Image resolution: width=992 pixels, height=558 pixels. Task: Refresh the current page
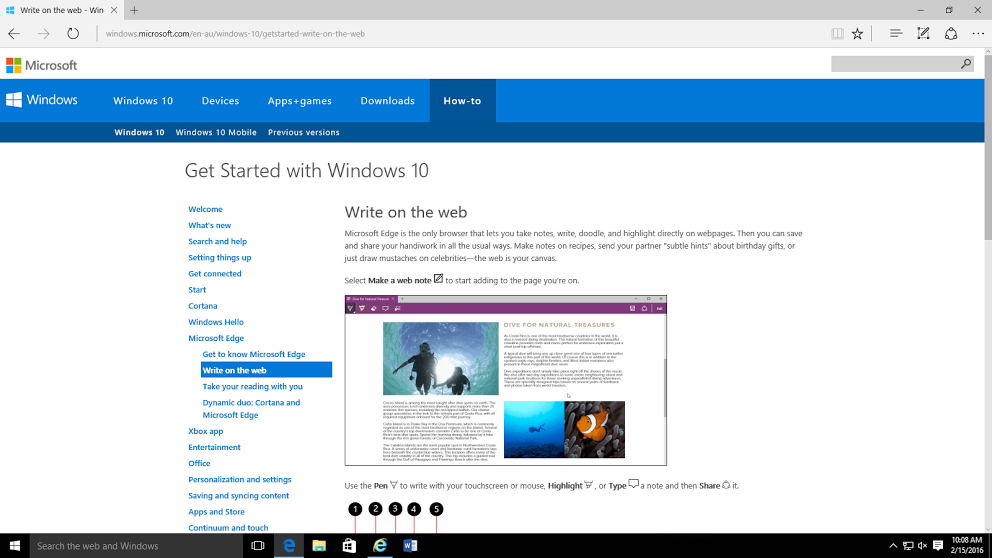pyautogui.click(x=73, y=33)
